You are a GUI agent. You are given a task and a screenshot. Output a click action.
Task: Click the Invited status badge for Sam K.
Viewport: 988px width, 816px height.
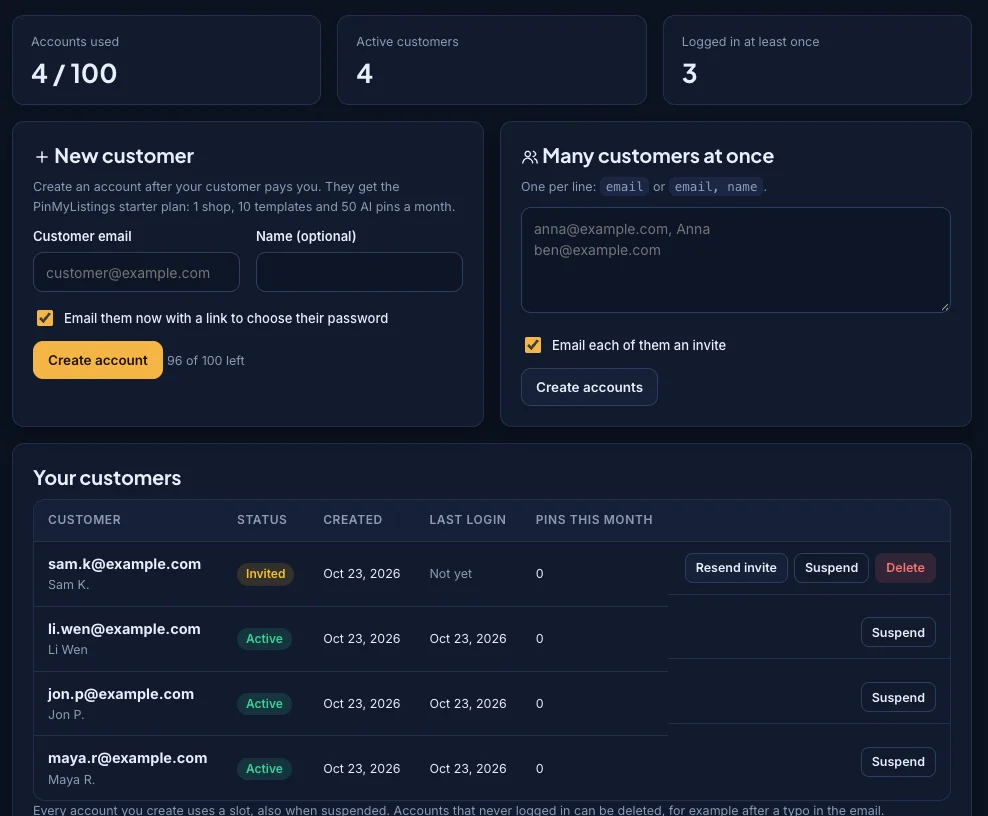click(x=265, y=574)
